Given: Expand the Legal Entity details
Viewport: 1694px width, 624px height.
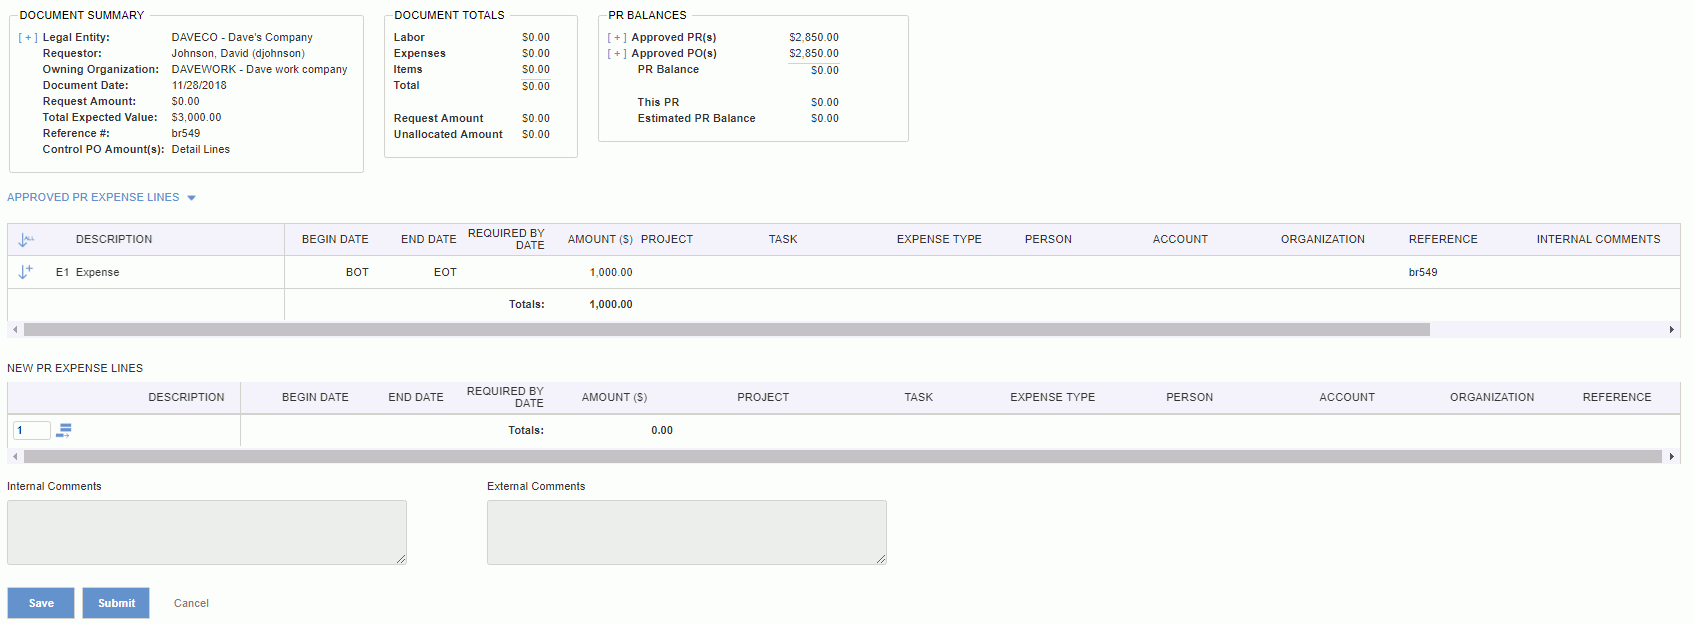Looking at the screenshot, I should tap(28, 38).
